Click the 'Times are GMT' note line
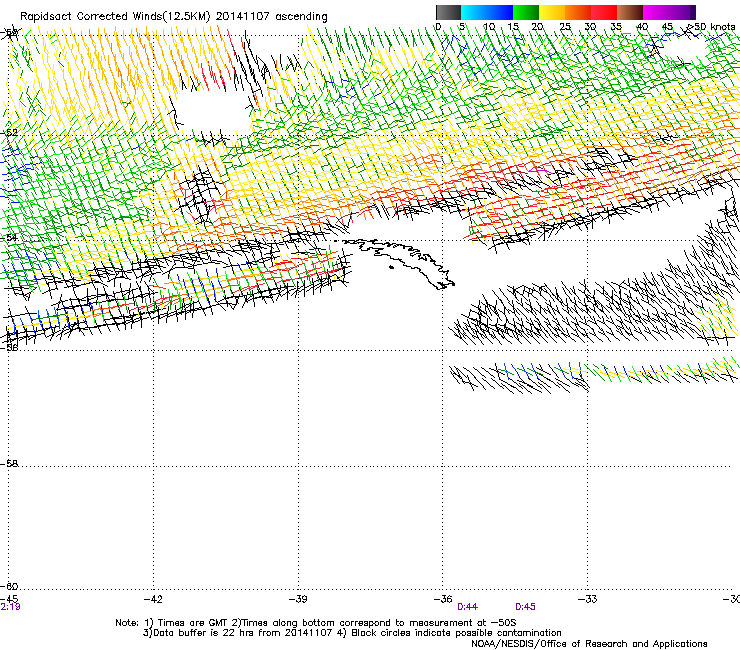The height and width of the screenshot is (650, 740). click(316, 623)
